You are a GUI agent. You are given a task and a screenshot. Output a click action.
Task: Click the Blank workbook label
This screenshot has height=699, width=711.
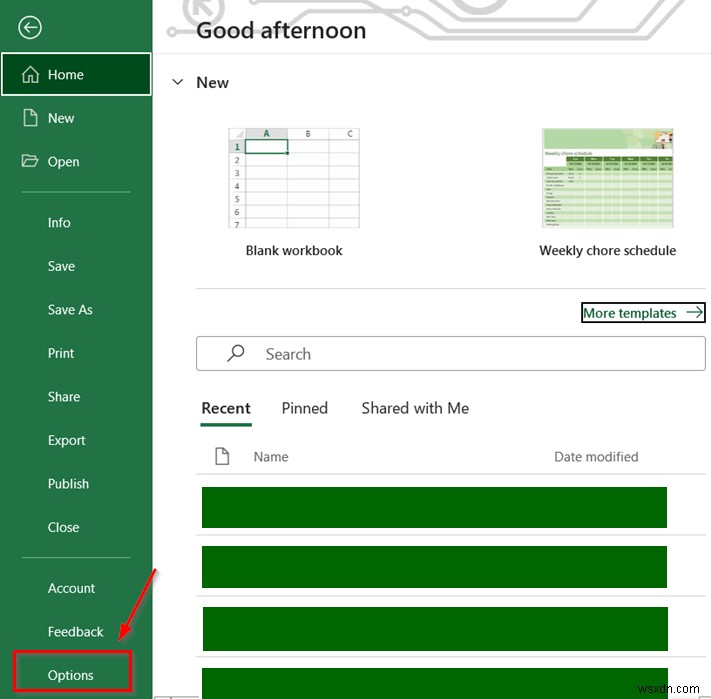tap(294, 250)
